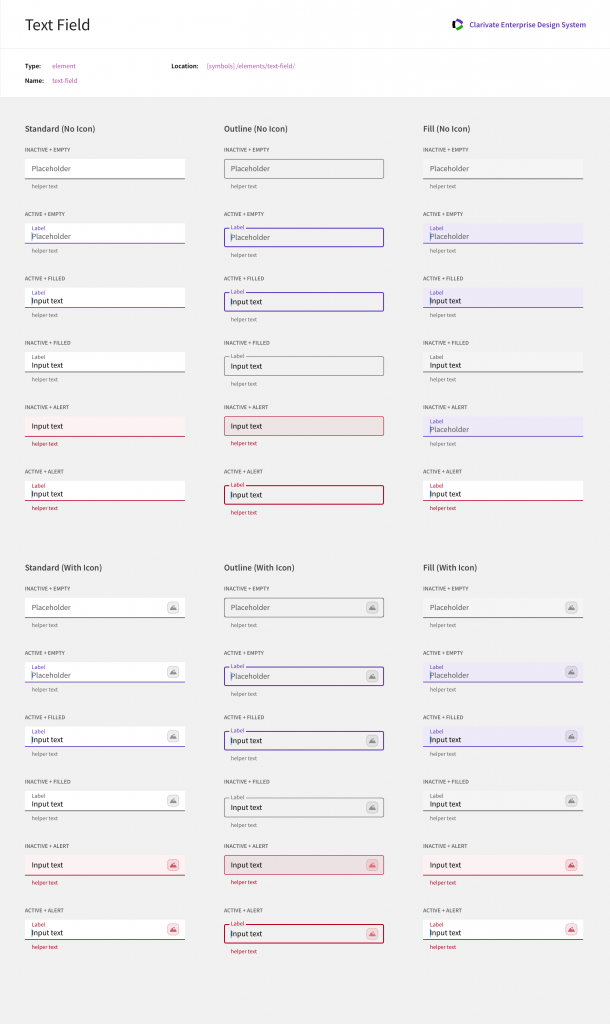This screenshot has width=610, height=1024.
Task: Focus Standard No Icon inactive empty Placeholder field
Action: coord(105,169)
